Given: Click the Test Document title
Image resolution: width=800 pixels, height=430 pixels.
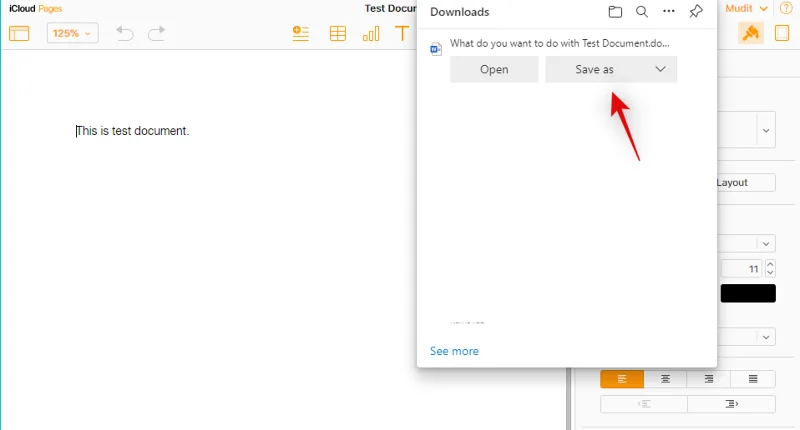Looking at the screenshot, I should 390,9.
